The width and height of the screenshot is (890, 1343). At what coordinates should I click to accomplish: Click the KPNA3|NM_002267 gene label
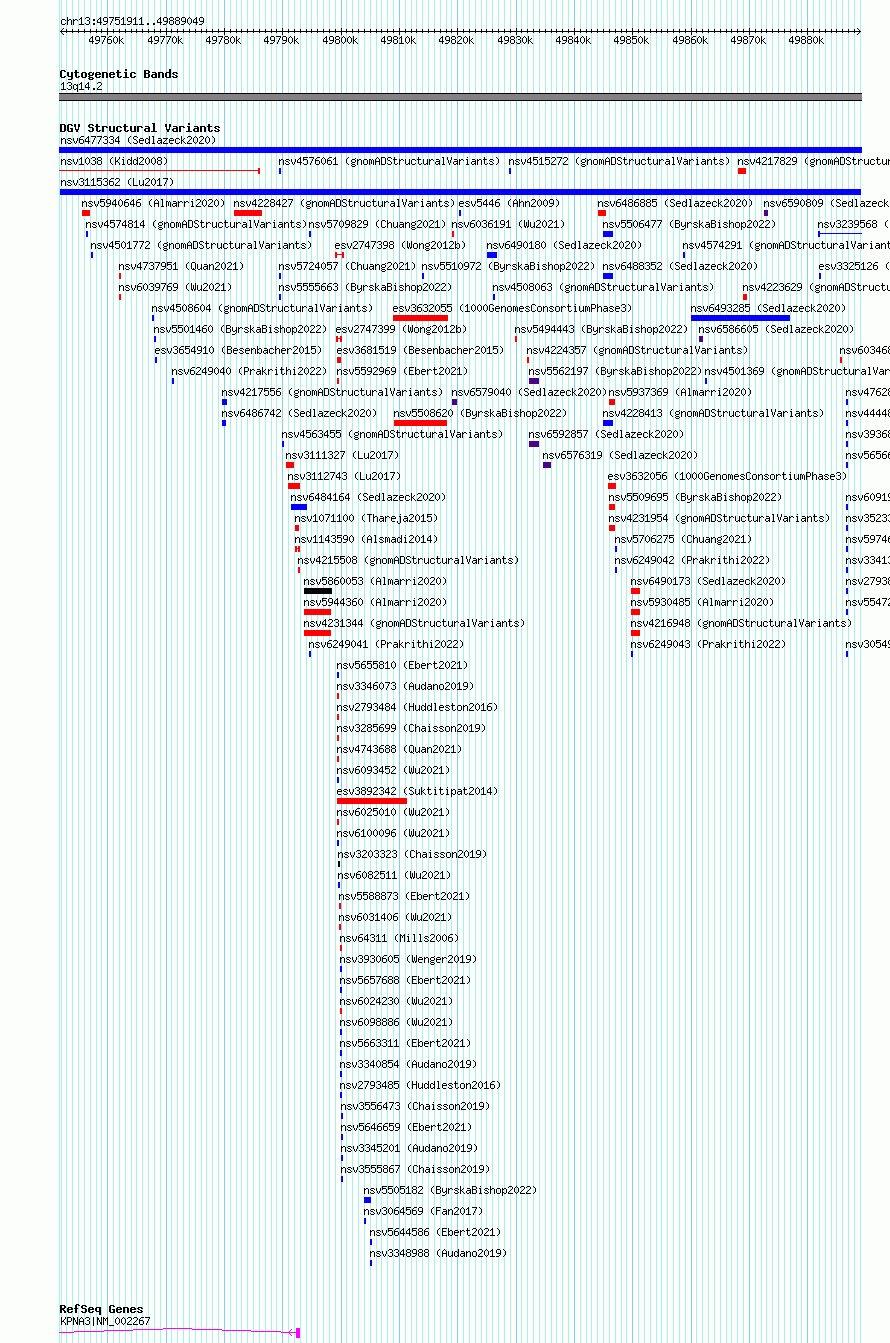click(105, 1321)
